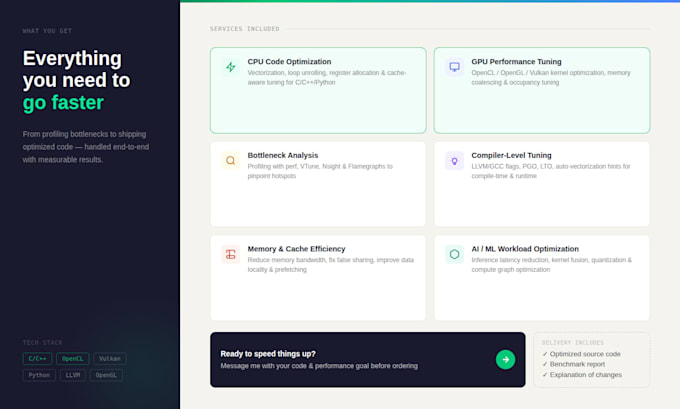The width and height of the screenshot is (680, 409).
Task: Click the 'SERVICES INCLUDED' section label
Action: (245, 29)
